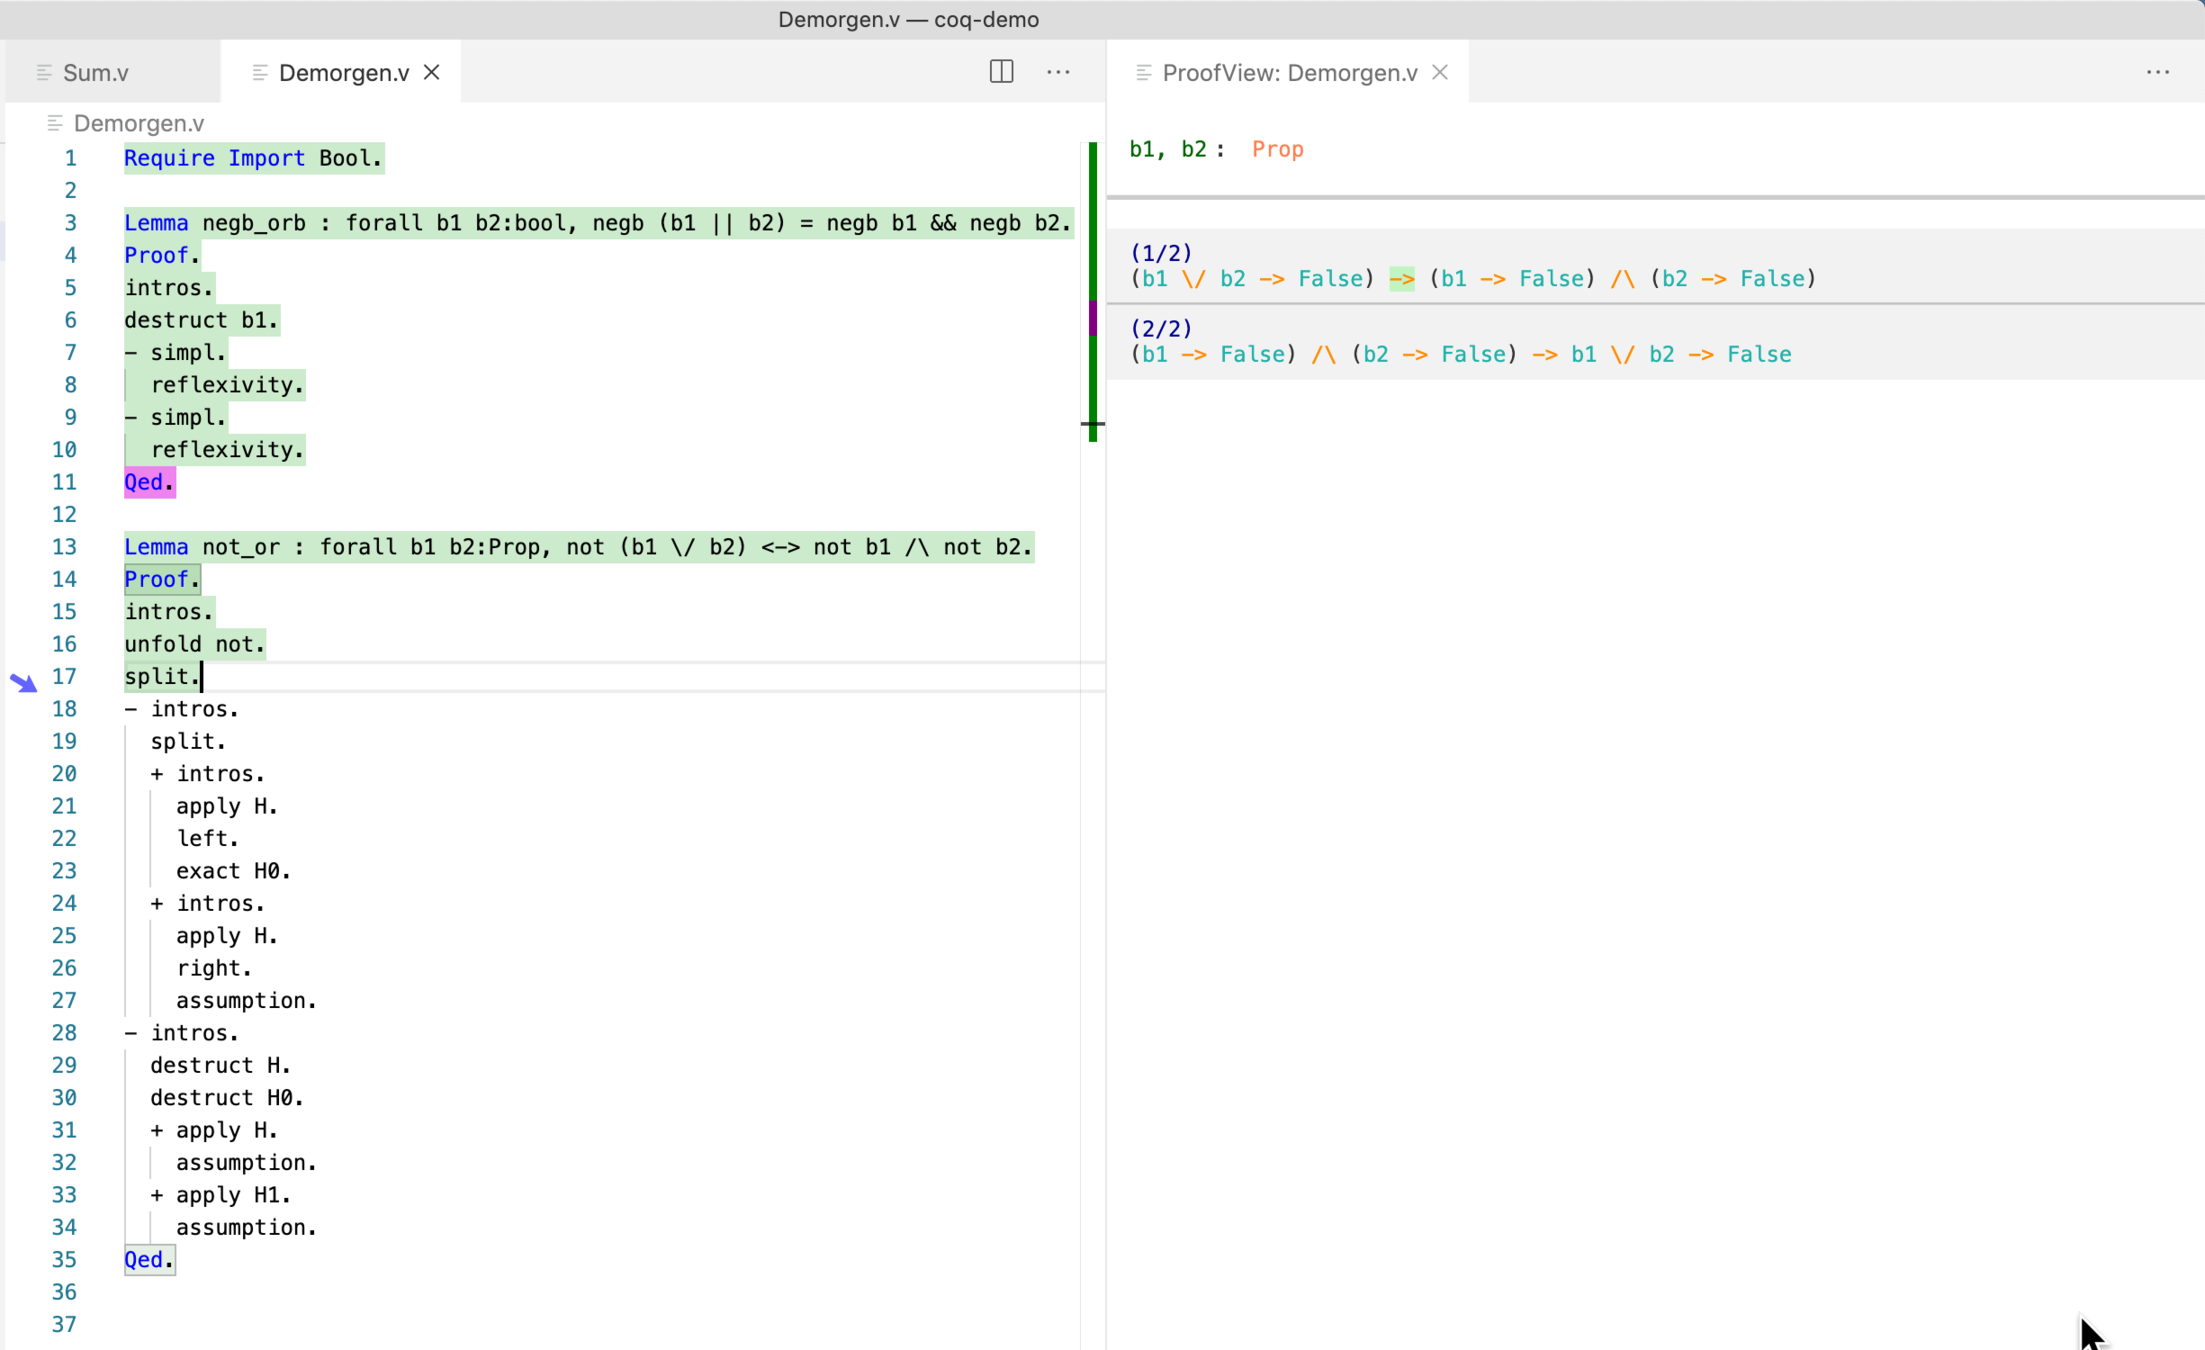Image resolution: width=2205 pixels, height=1350 pixels.
Task: Close the Demorgen.v editor tab
Action: tap(432, 72)
